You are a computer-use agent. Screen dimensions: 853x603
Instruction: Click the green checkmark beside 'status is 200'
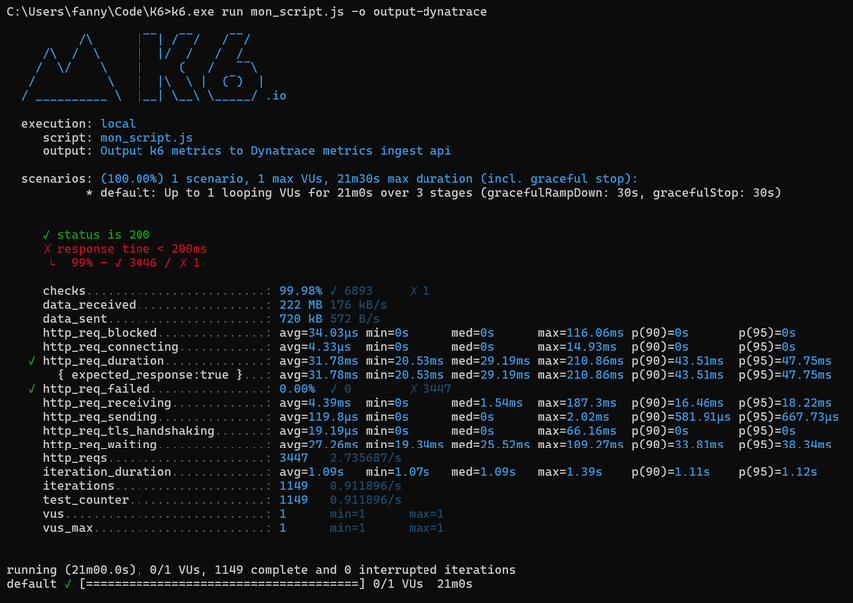47,235
